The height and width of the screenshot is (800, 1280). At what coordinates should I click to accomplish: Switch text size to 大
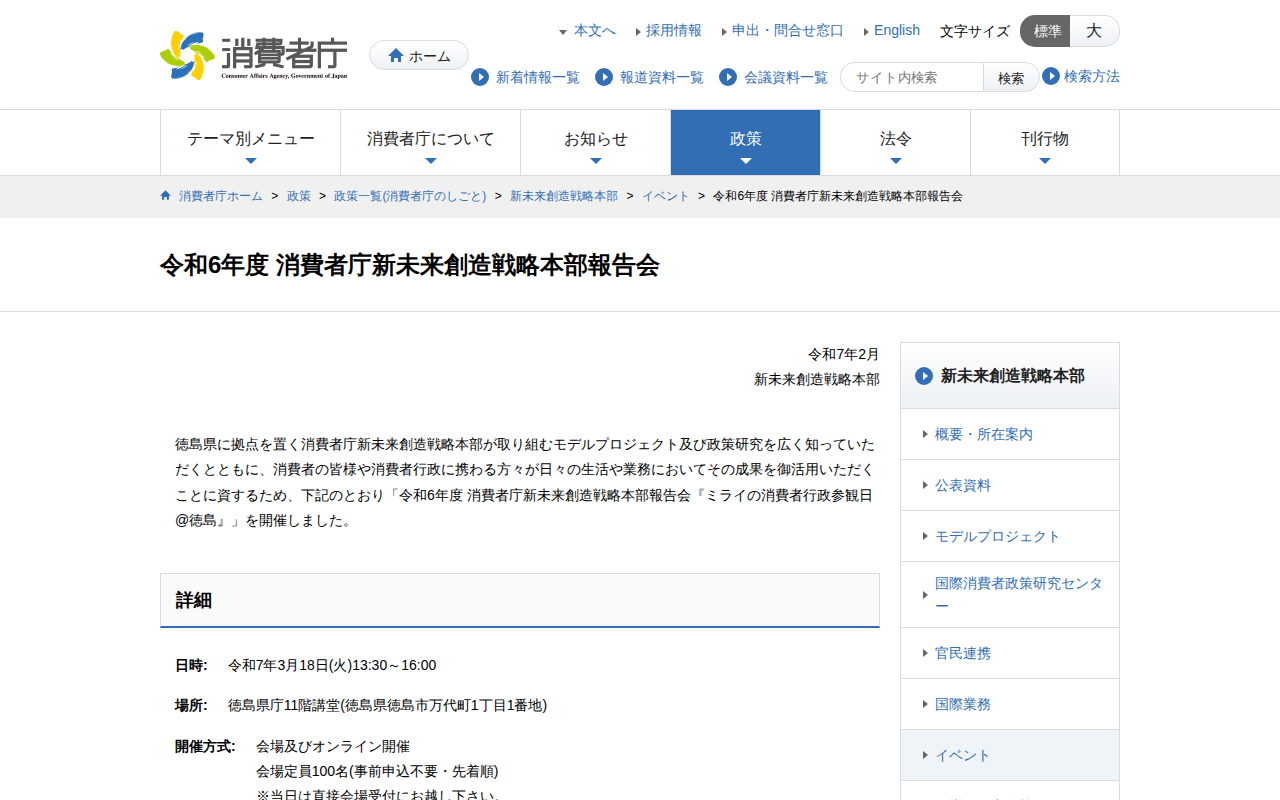click(x=1094, y=31)
